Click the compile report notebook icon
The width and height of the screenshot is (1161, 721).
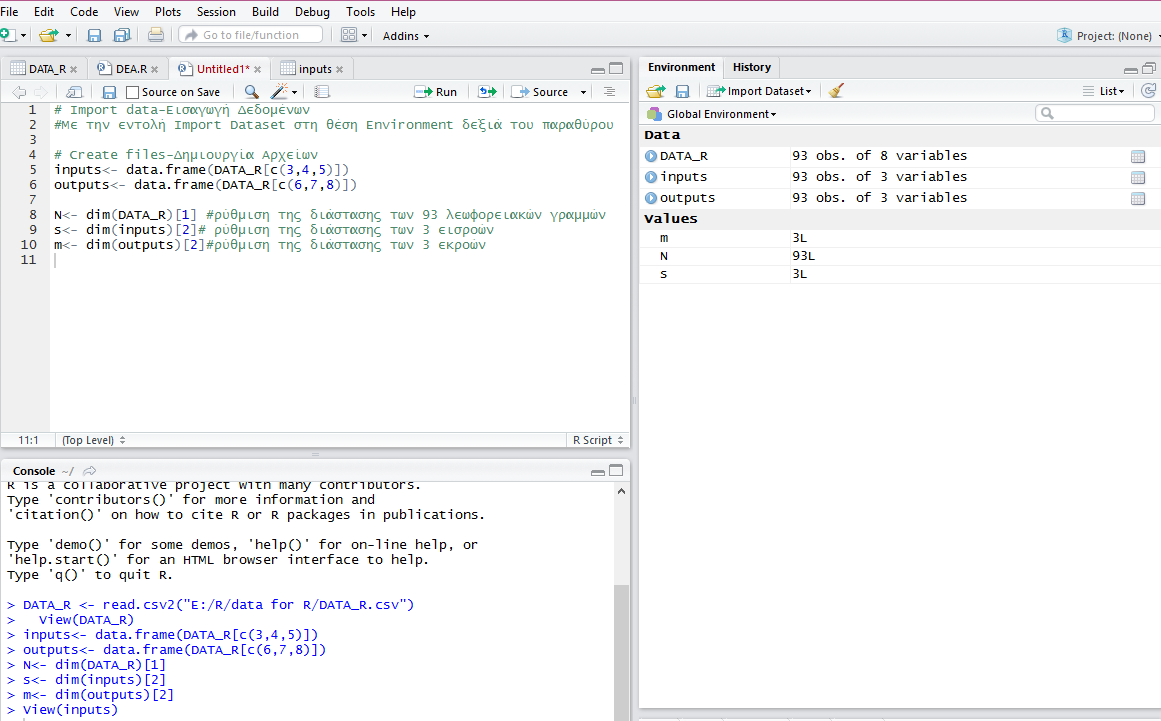[x=321, y=92]
